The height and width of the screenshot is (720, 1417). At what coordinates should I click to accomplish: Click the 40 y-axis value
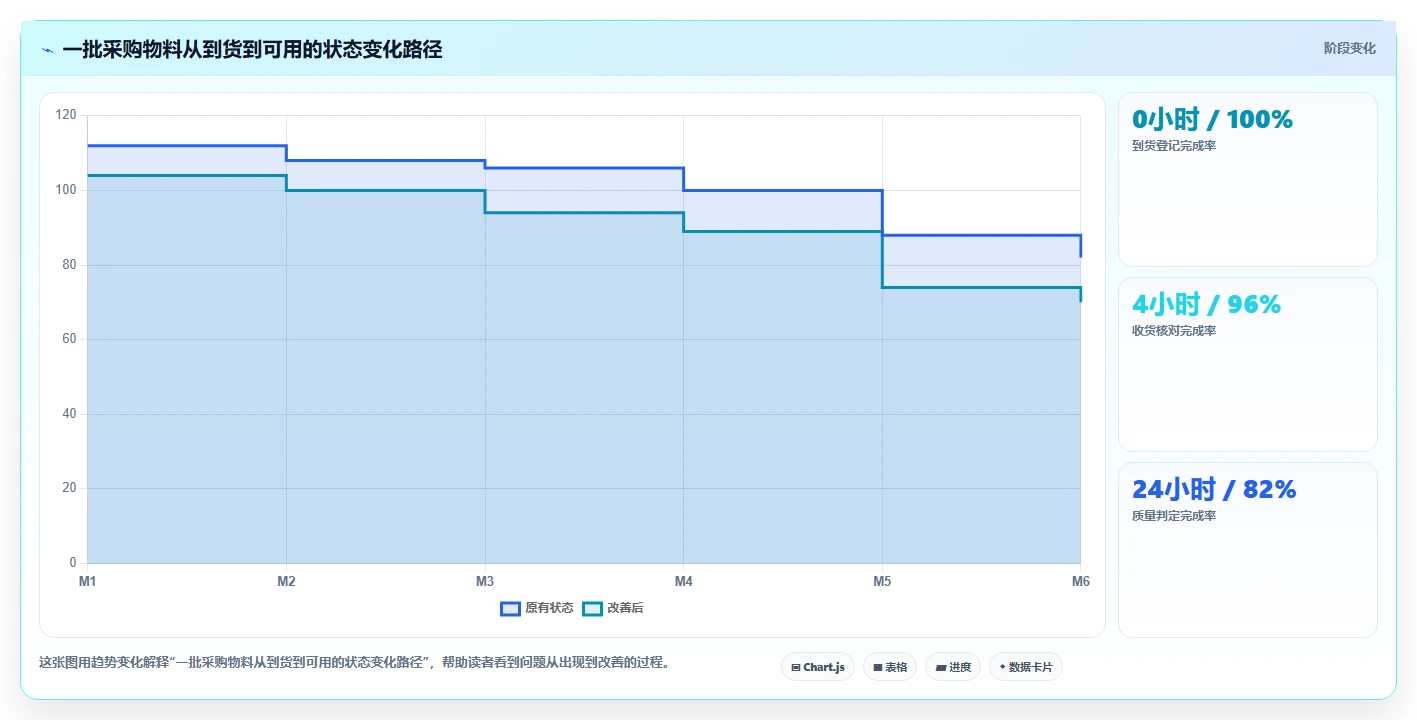(x=69, y=414)
